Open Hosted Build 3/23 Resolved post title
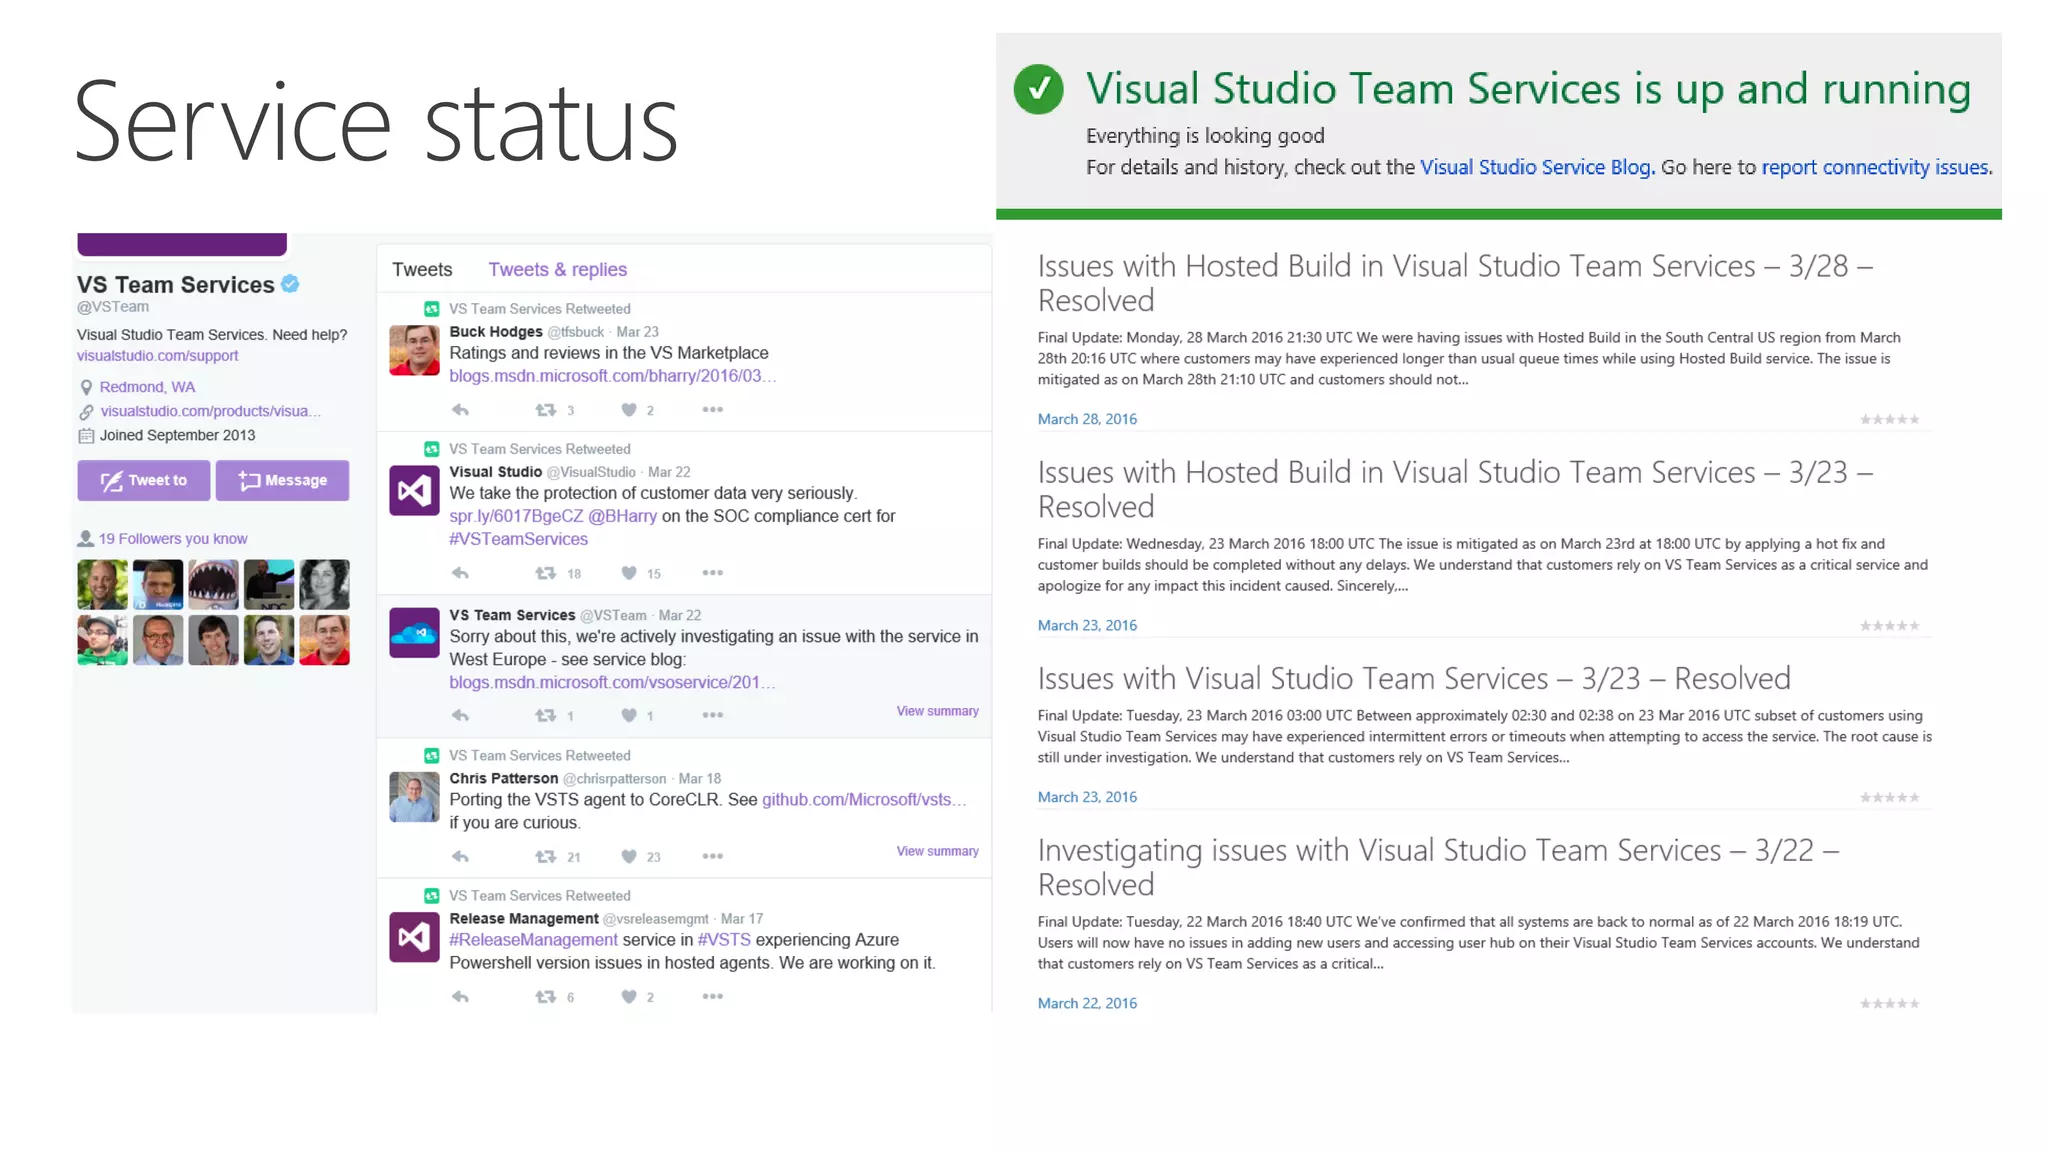The height and width of the screenshot is (1150, 2048). (1455, 489)
